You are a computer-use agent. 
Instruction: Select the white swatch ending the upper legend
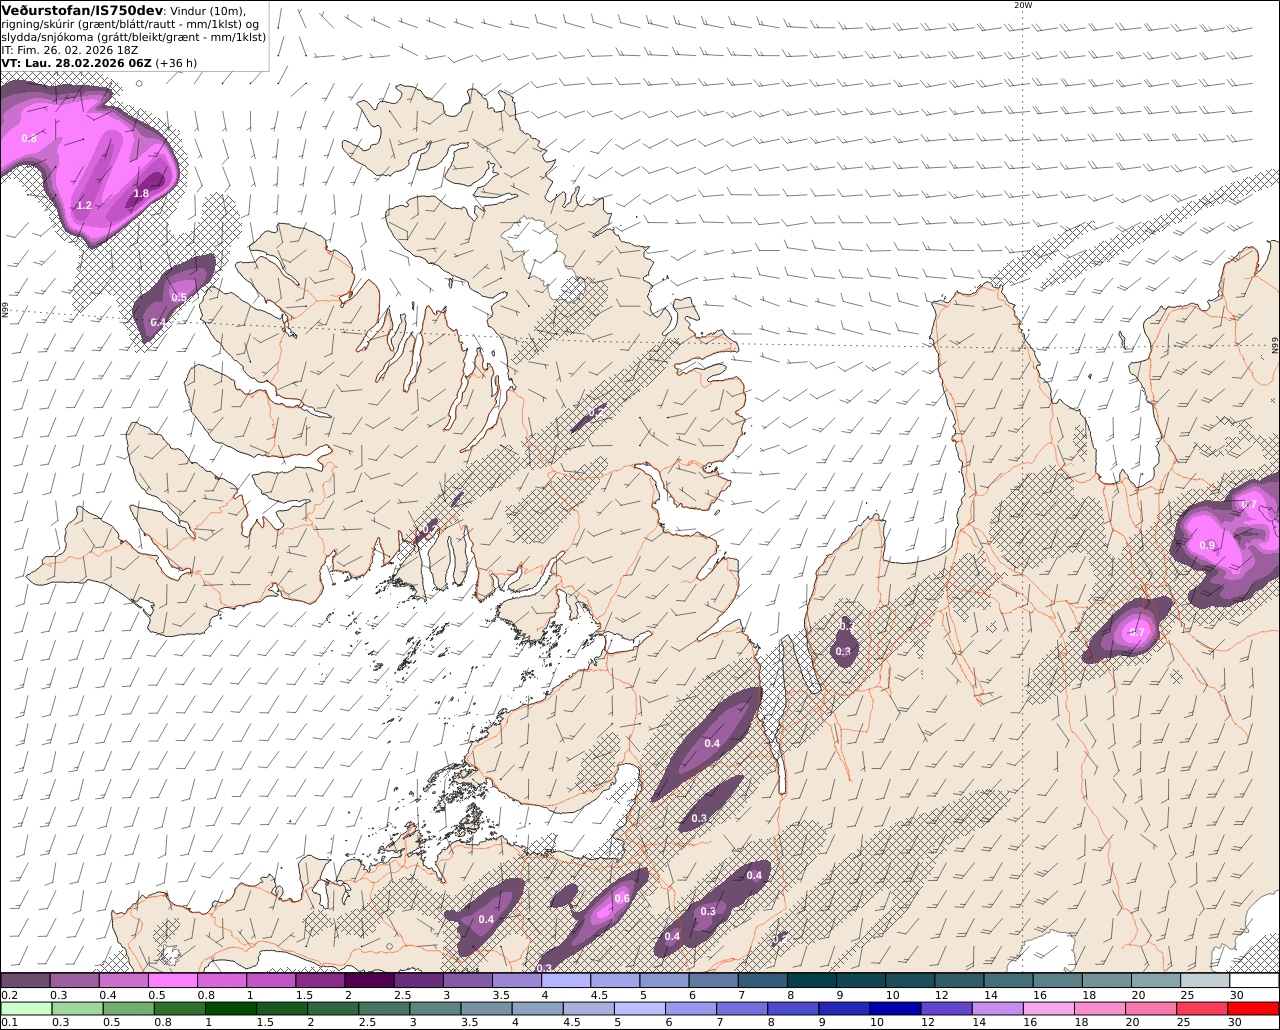[1254, 981]
